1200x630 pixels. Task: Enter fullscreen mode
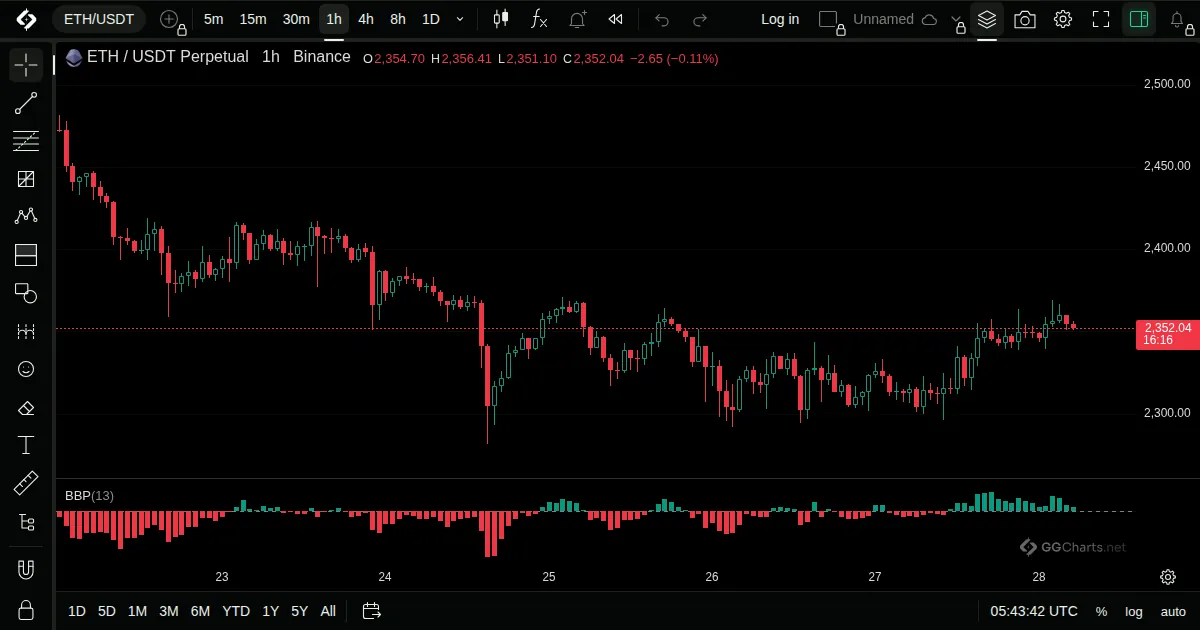click(1101, 19)
